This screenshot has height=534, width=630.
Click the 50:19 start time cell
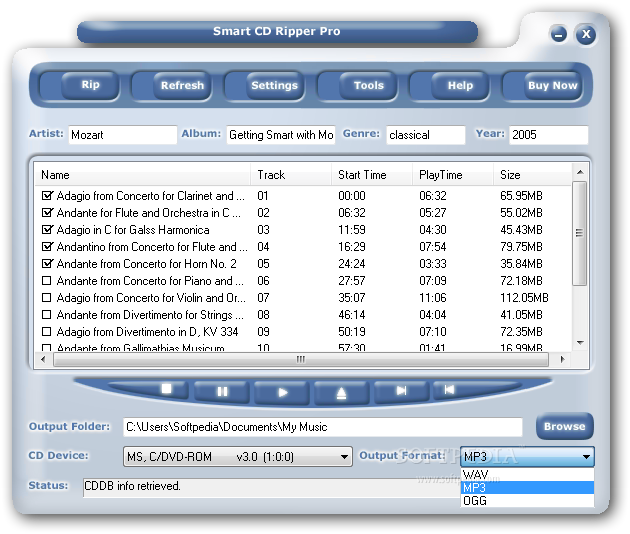coord(352,331)
